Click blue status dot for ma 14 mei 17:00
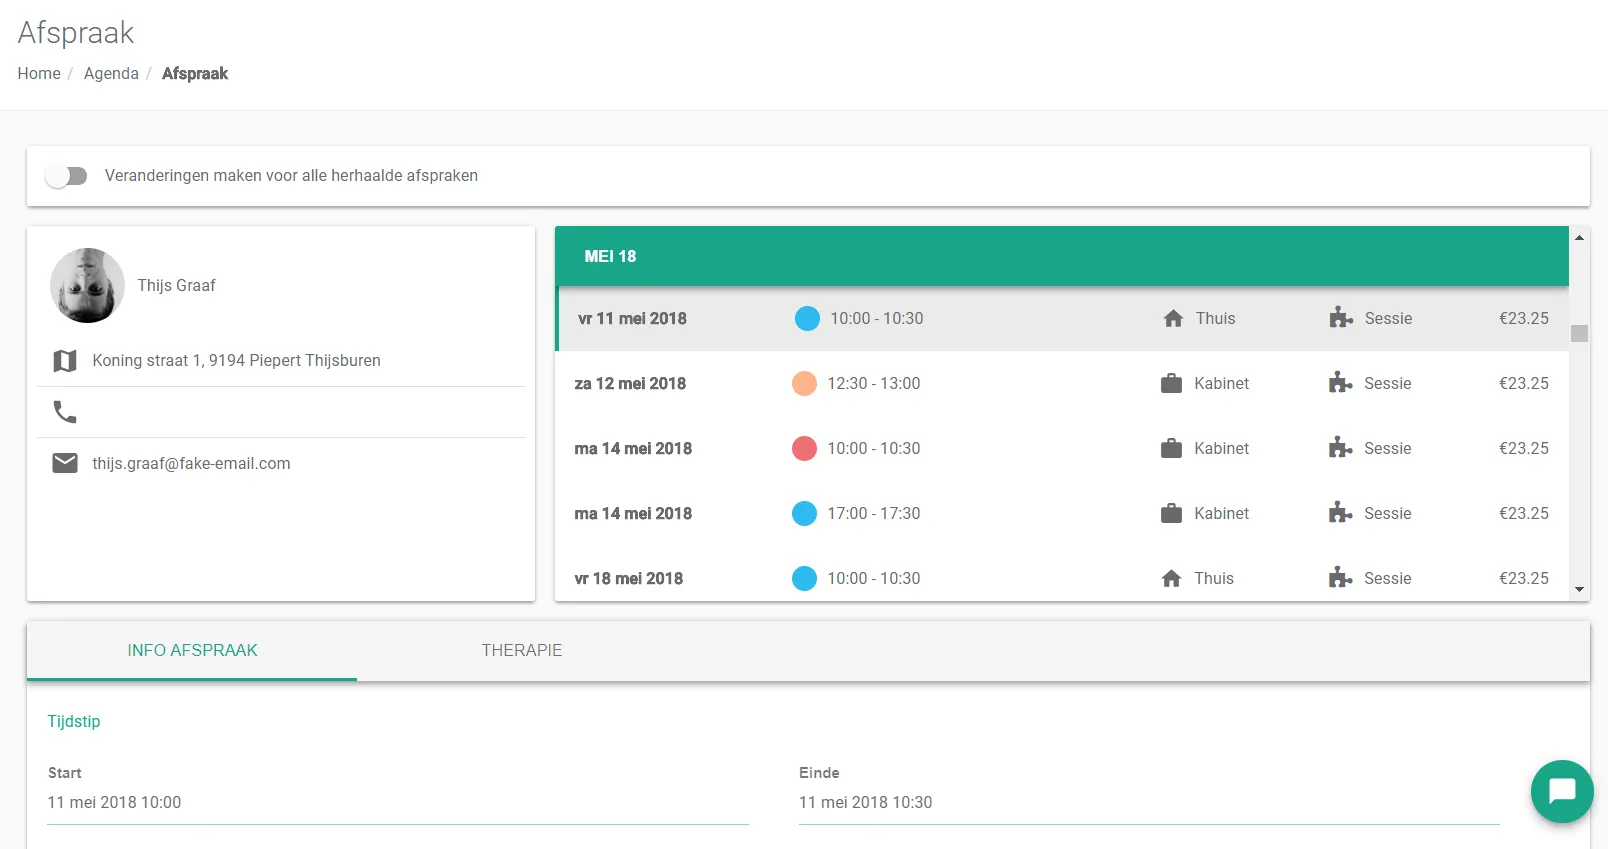Viewport: 1608px width, 849px height. pyautogui.click(x=804, y=514)
